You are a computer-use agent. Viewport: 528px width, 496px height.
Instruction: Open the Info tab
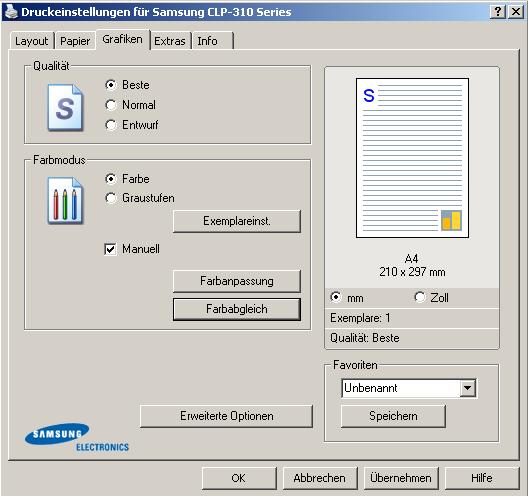click(x=212, y=41)
